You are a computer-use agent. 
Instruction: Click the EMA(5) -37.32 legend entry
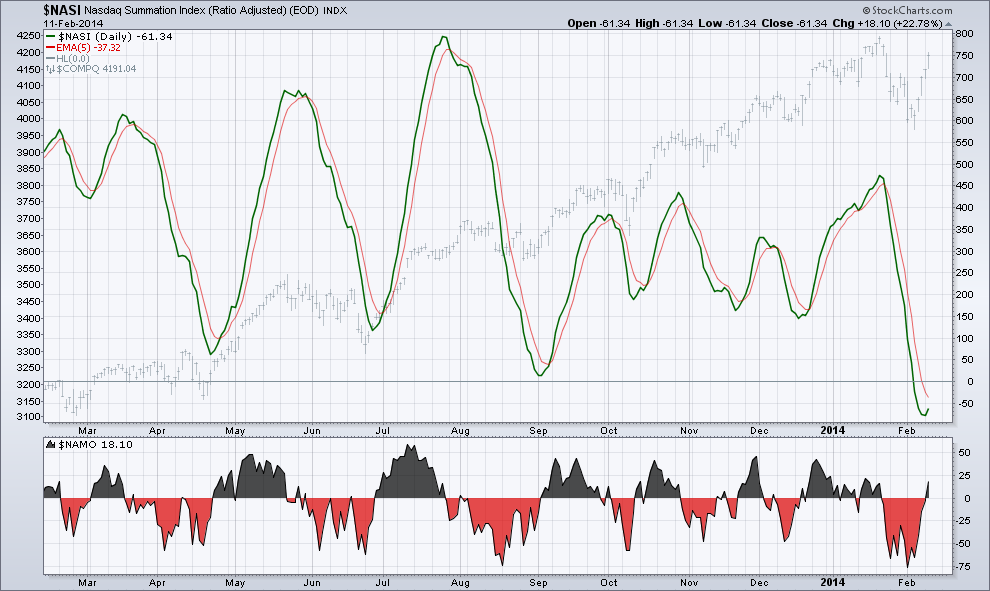click(x=88, y=47)
